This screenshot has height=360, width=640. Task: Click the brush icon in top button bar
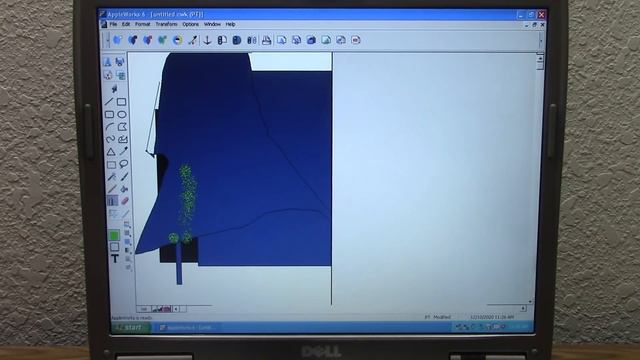[192, 40]
